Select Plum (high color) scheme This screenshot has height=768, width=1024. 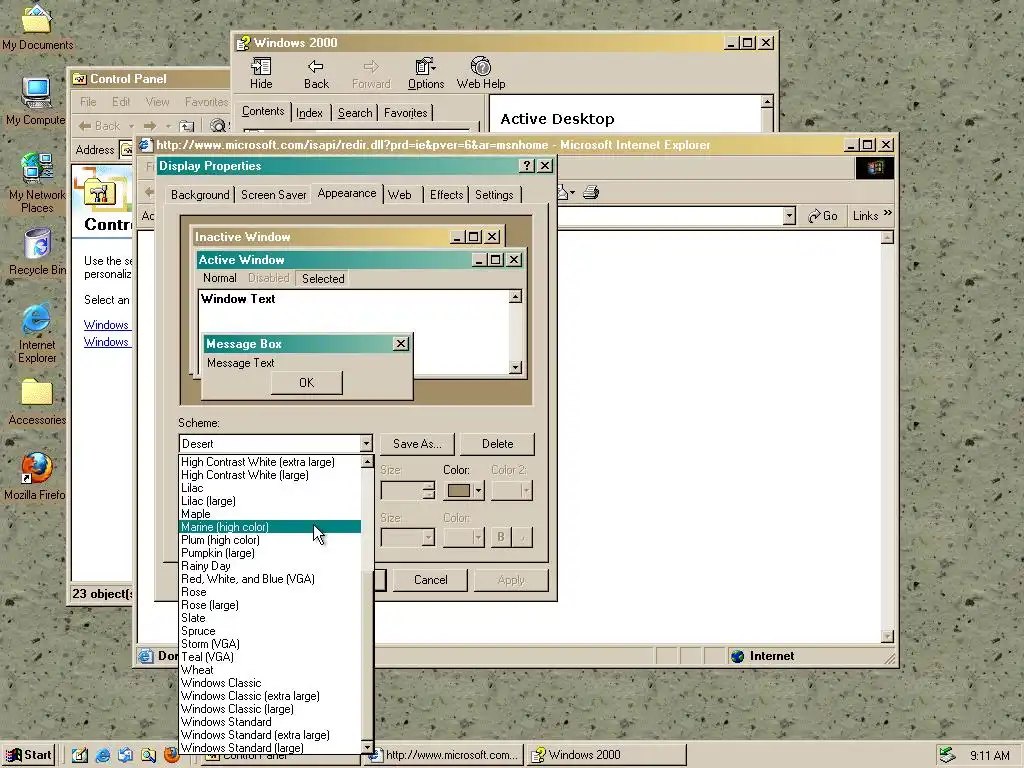coord(270,540)
